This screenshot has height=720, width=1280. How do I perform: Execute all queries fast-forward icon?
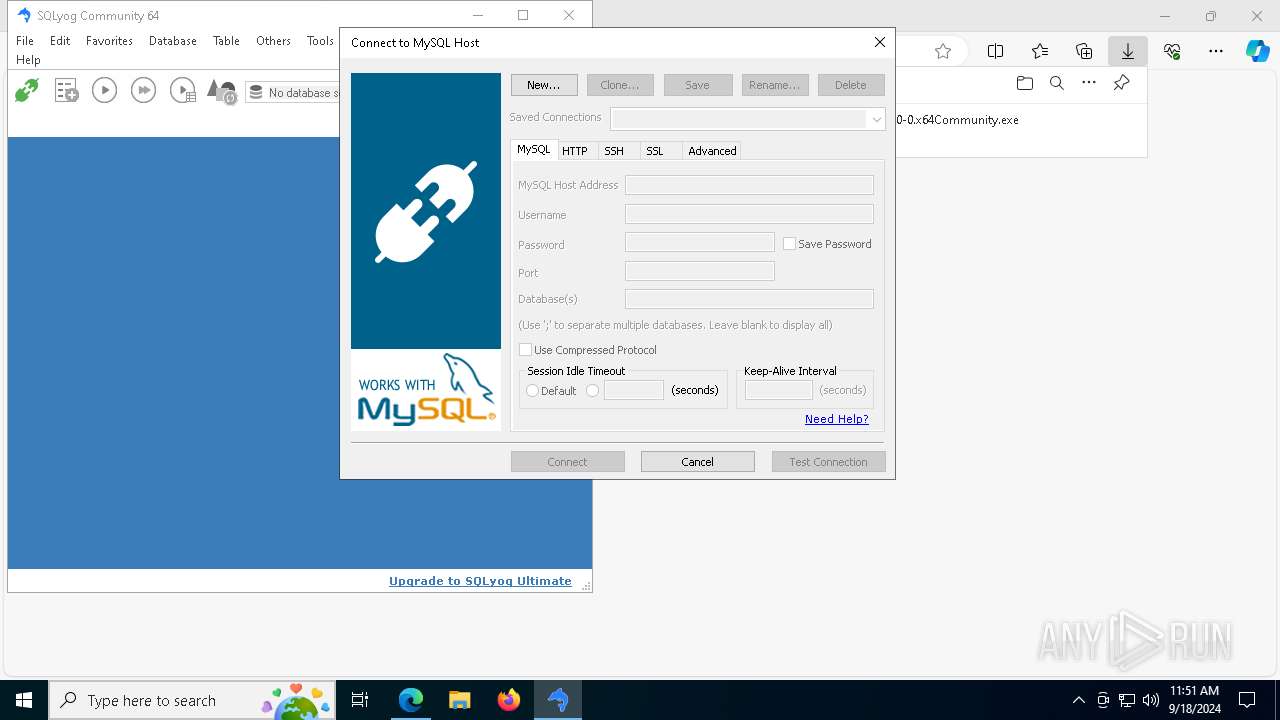pyautogui.click(x=143, y=90)
